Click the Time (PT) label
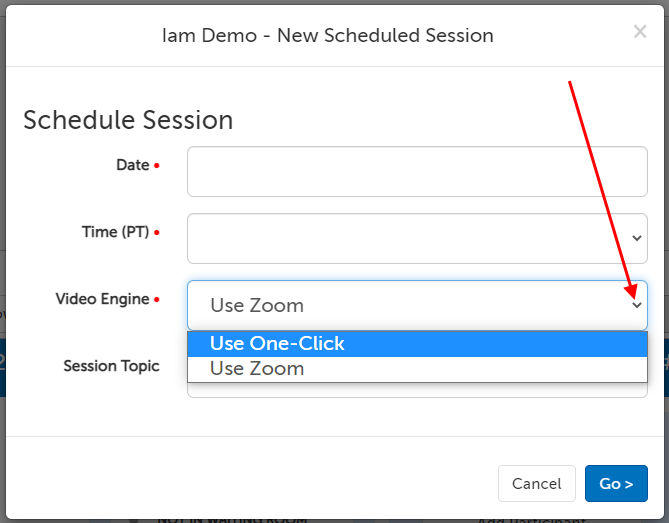Viewport: 669px width, 523px height. tap(115, 232)
